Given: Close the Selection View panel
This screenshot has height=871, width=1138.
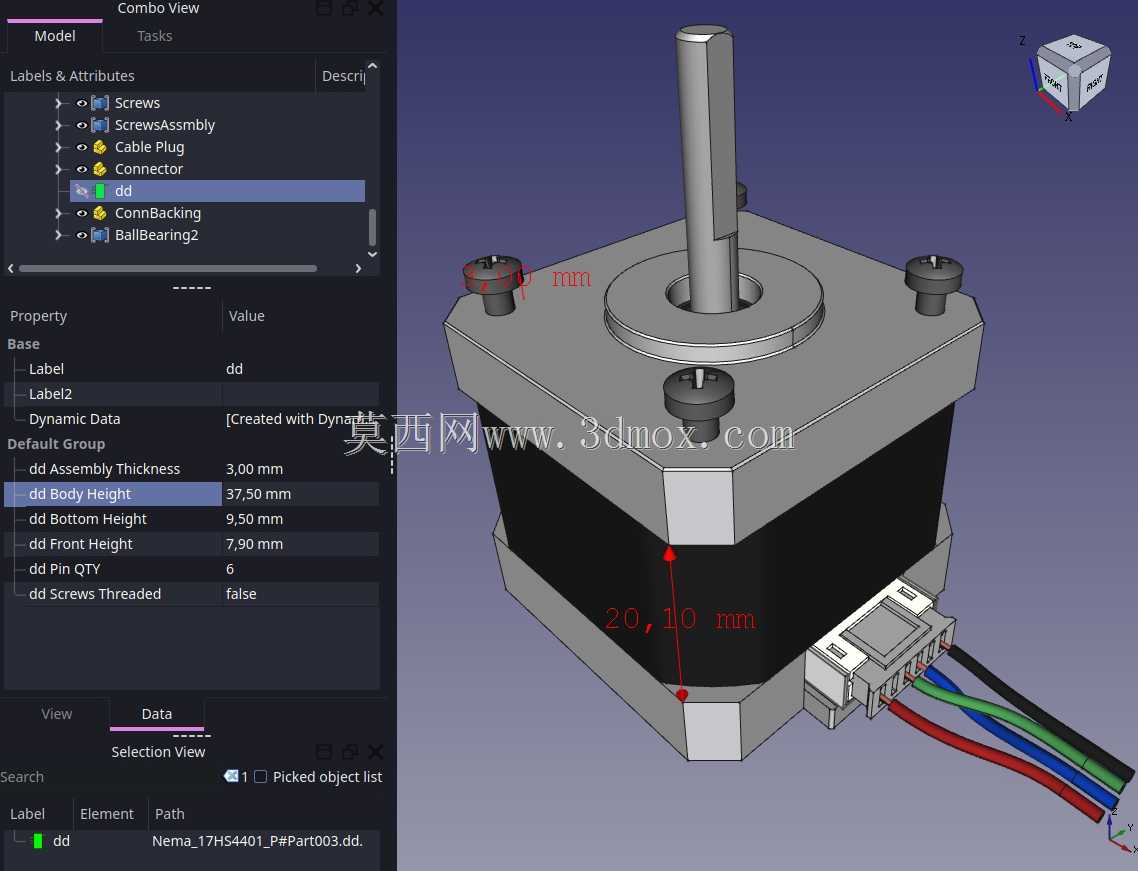Looking at the screenshot, I should pos(375,752).
